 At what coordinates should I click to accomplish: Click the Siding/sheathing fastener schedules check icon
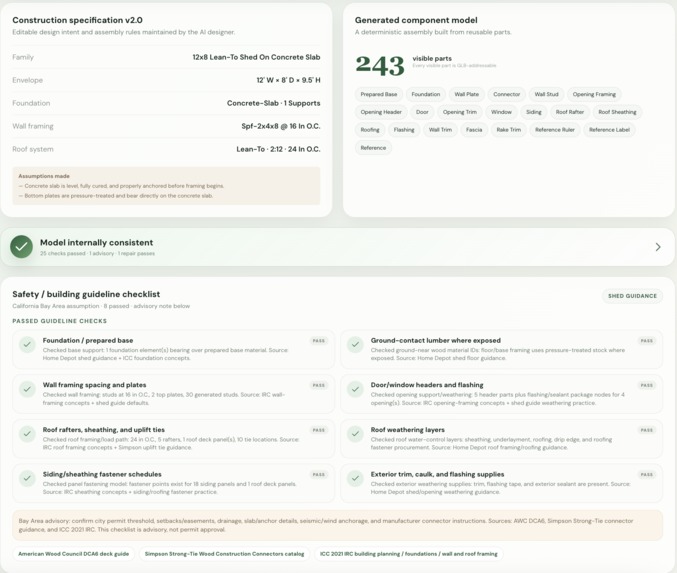[27, 478]
